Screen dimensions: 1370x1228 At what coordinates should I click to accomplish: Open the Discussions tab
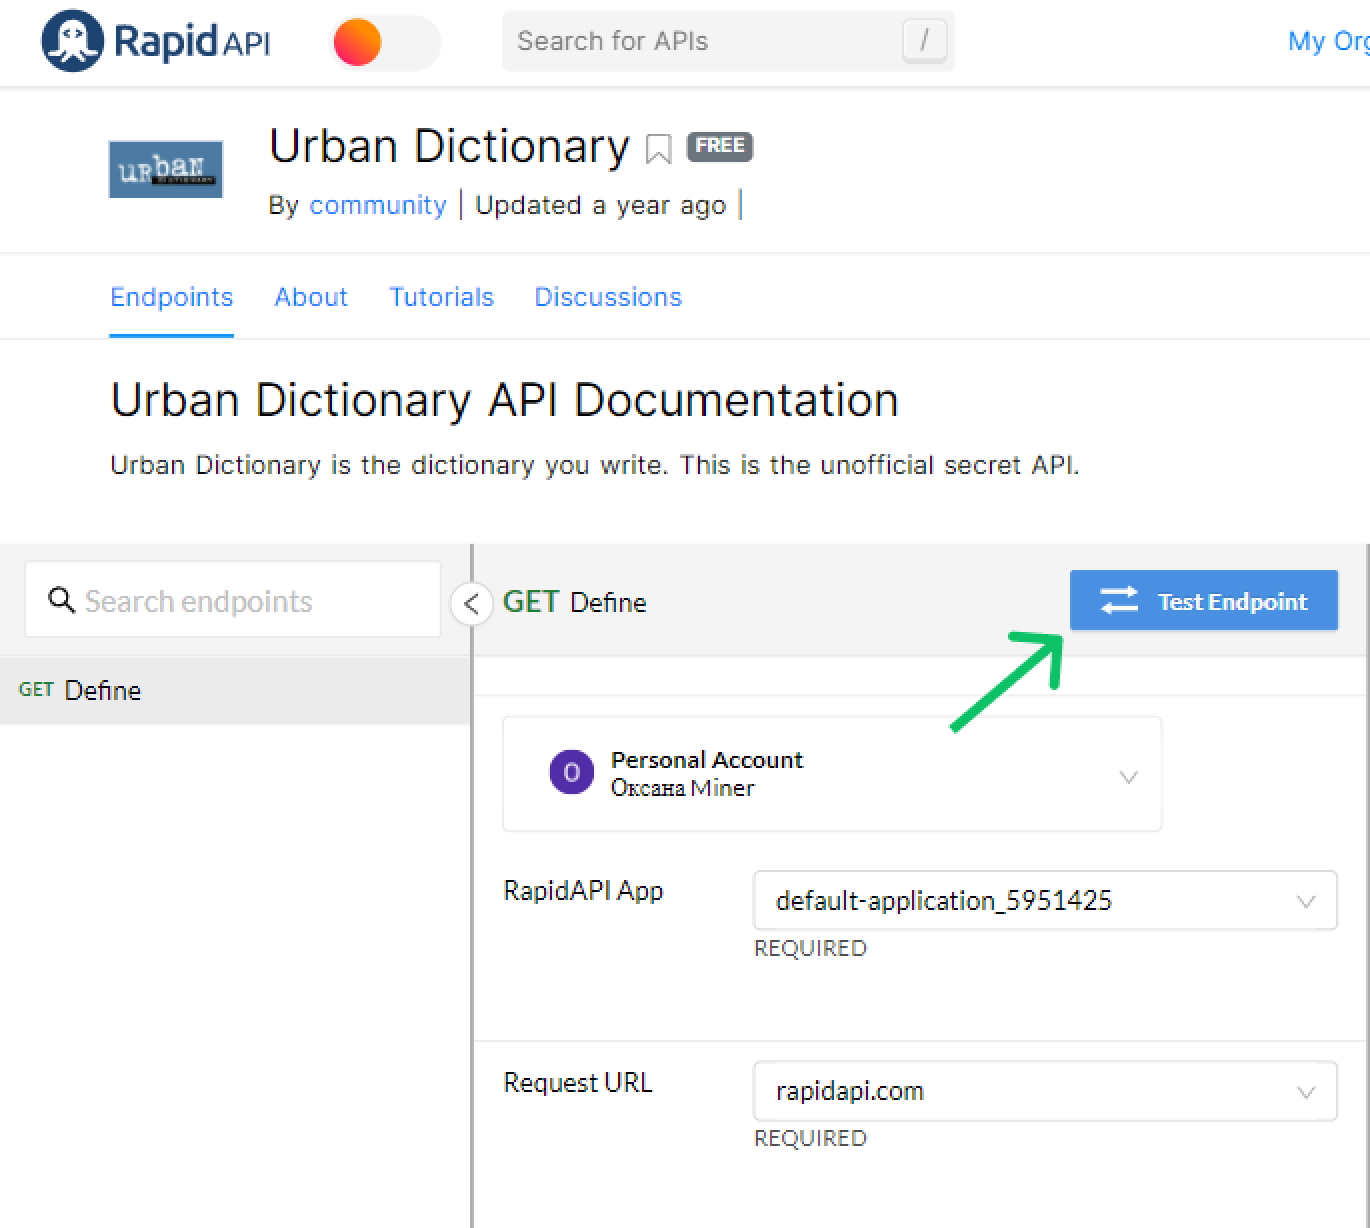[608, 297]
